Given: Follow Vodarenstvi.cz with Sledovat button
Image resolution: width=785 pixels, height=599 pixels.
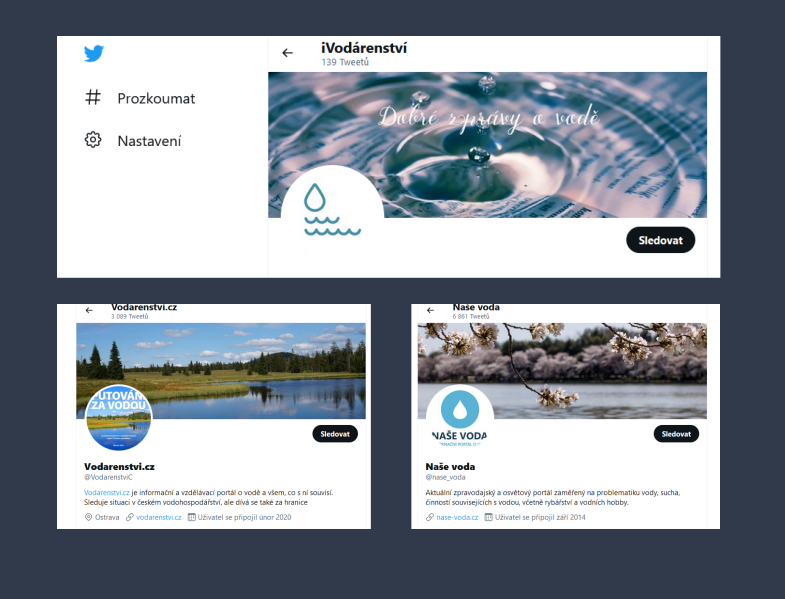Looking at the screenshot, I should [335, 434].
